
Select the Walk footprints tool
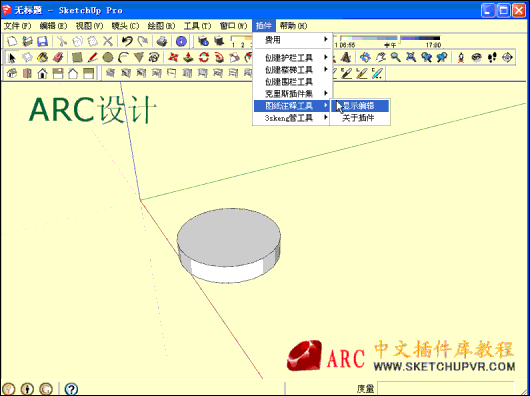(492, 57)
